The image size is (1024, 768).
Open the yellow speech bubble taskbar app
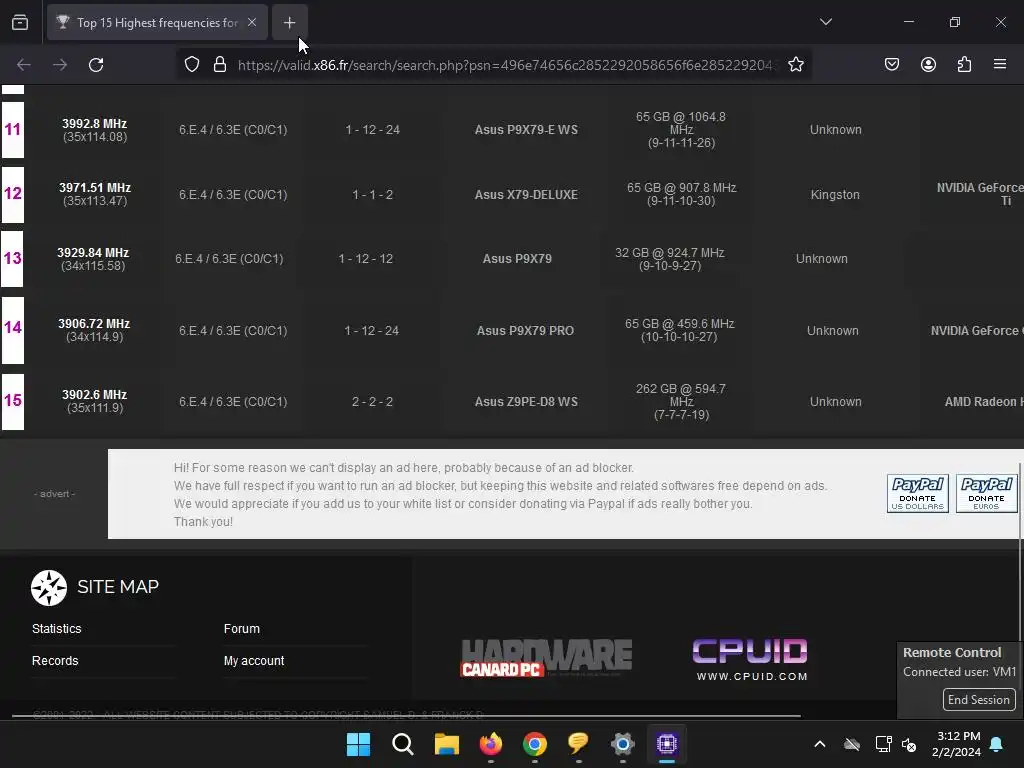[x=579, y=744]
